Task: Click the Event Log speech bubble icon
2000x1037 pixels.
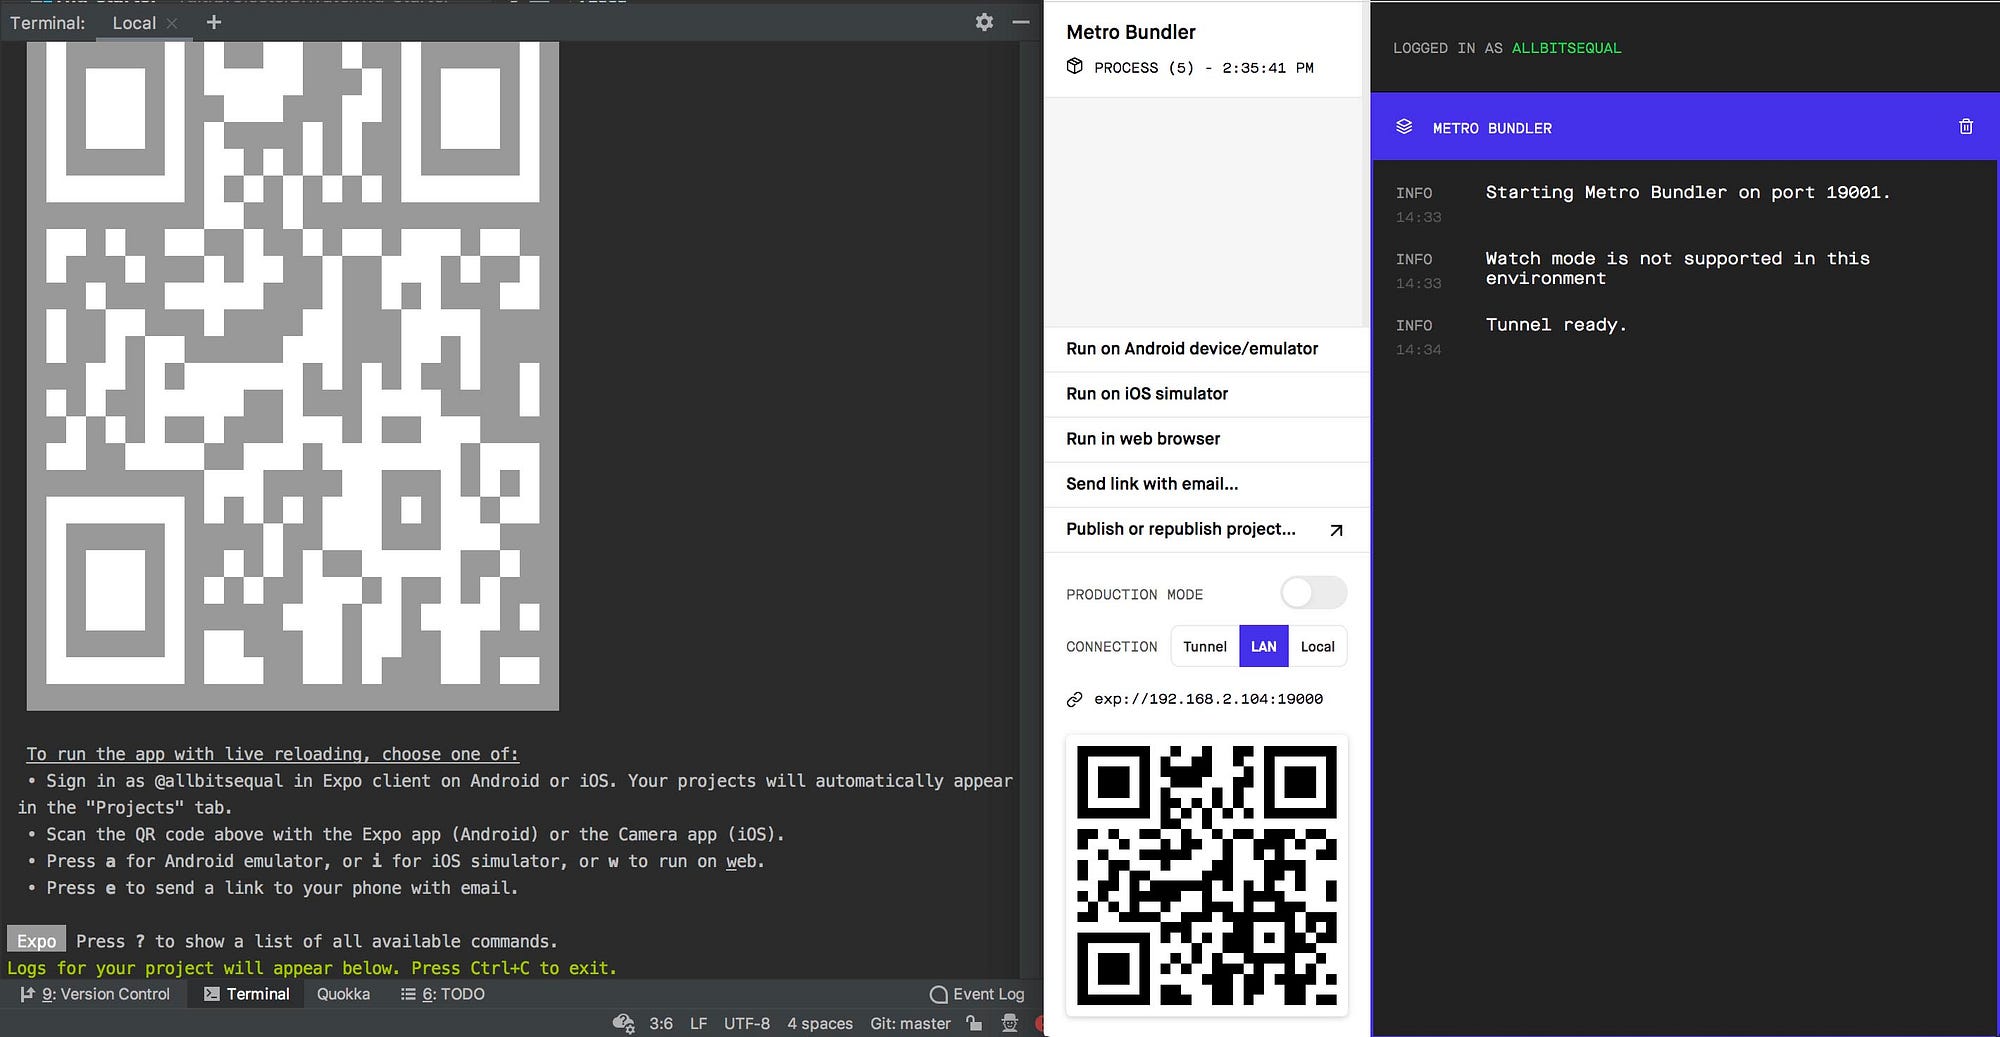Action: tap(938, 994)
